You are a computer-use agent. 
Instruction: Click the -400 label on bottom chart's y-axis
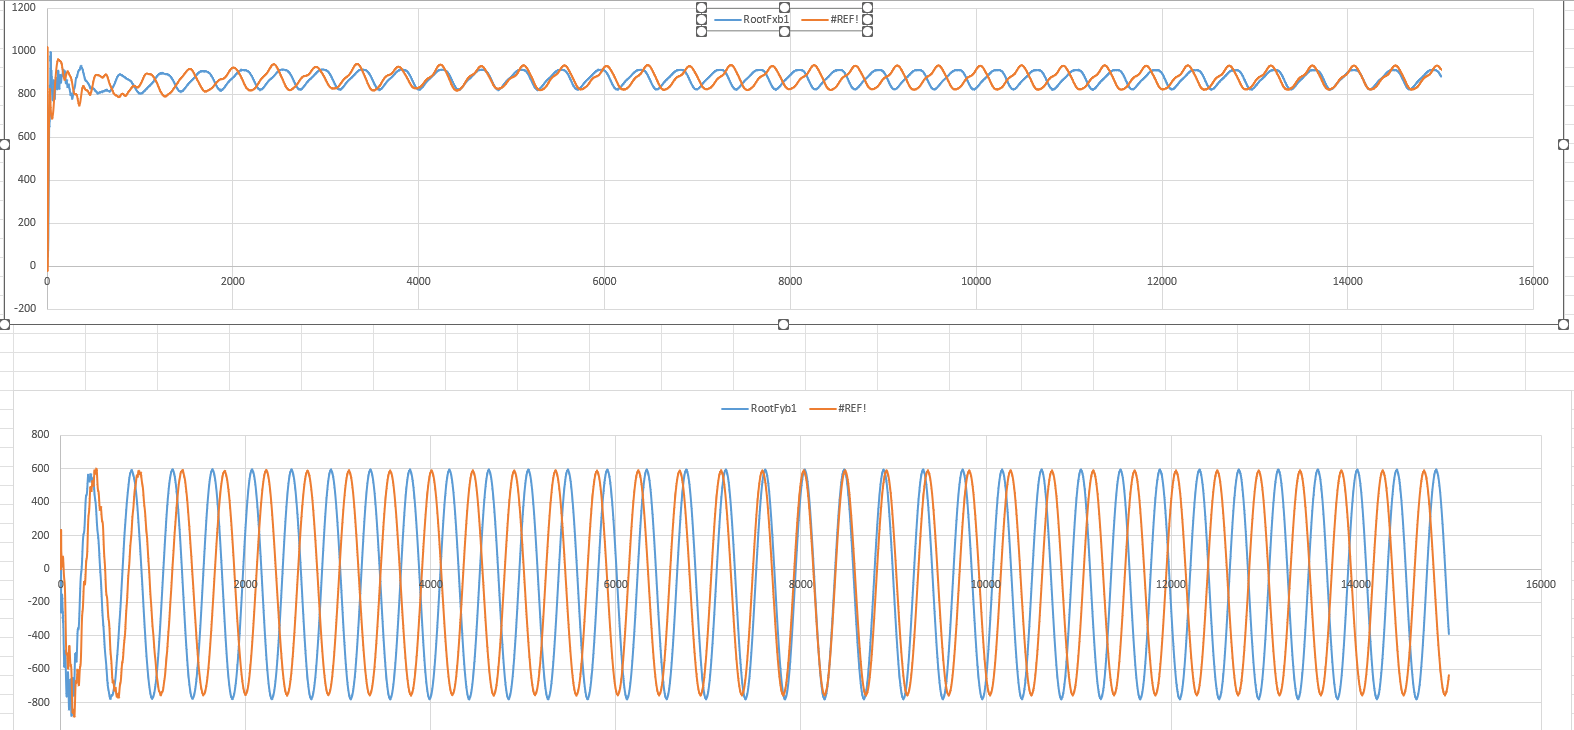pyautogui.click(x=38, y=635)
